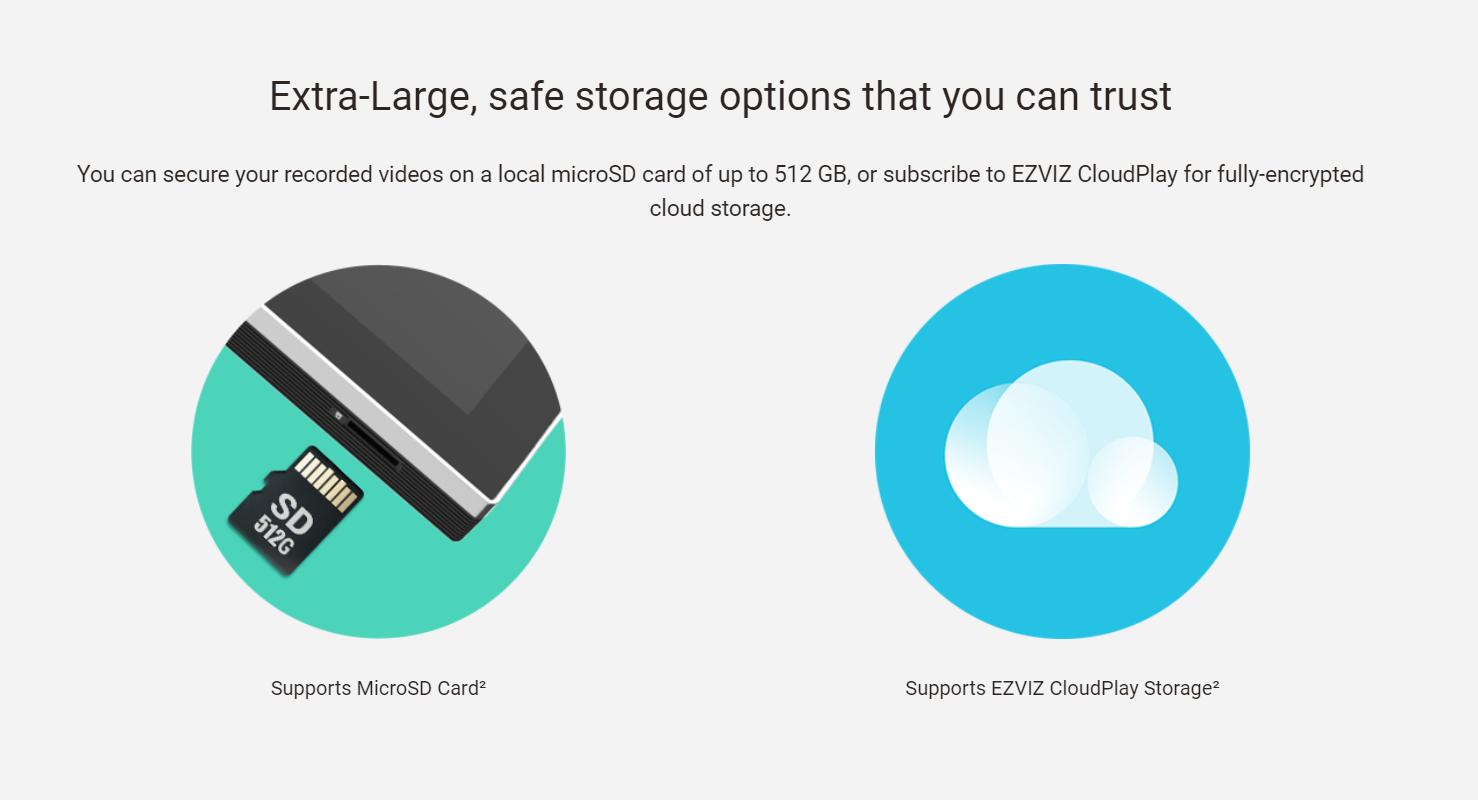Click the small cloud bubble on the right
The height and width of the screenshot is (800, 1478).
[1132, 481]
